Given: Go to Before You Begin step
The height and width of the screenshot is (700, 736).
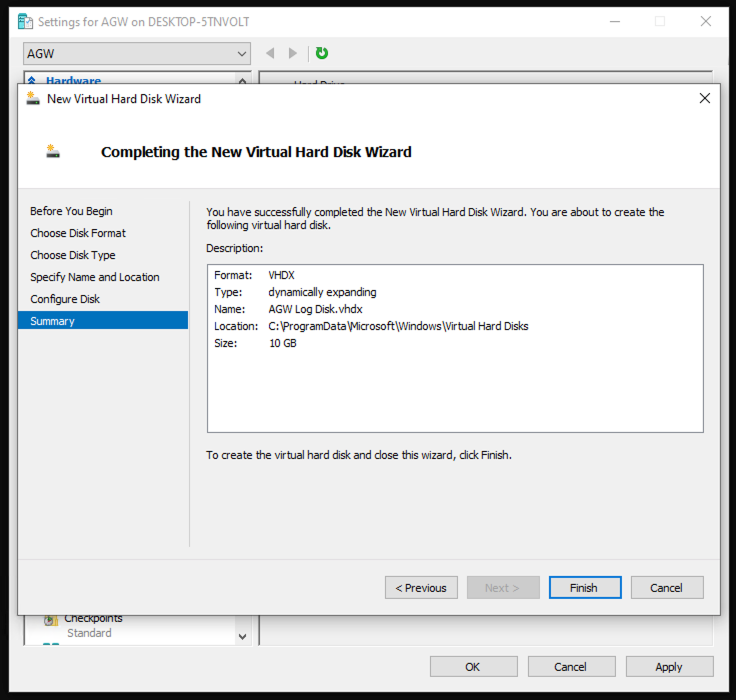Looking at the screenshot, I should [x=71, y=211].
